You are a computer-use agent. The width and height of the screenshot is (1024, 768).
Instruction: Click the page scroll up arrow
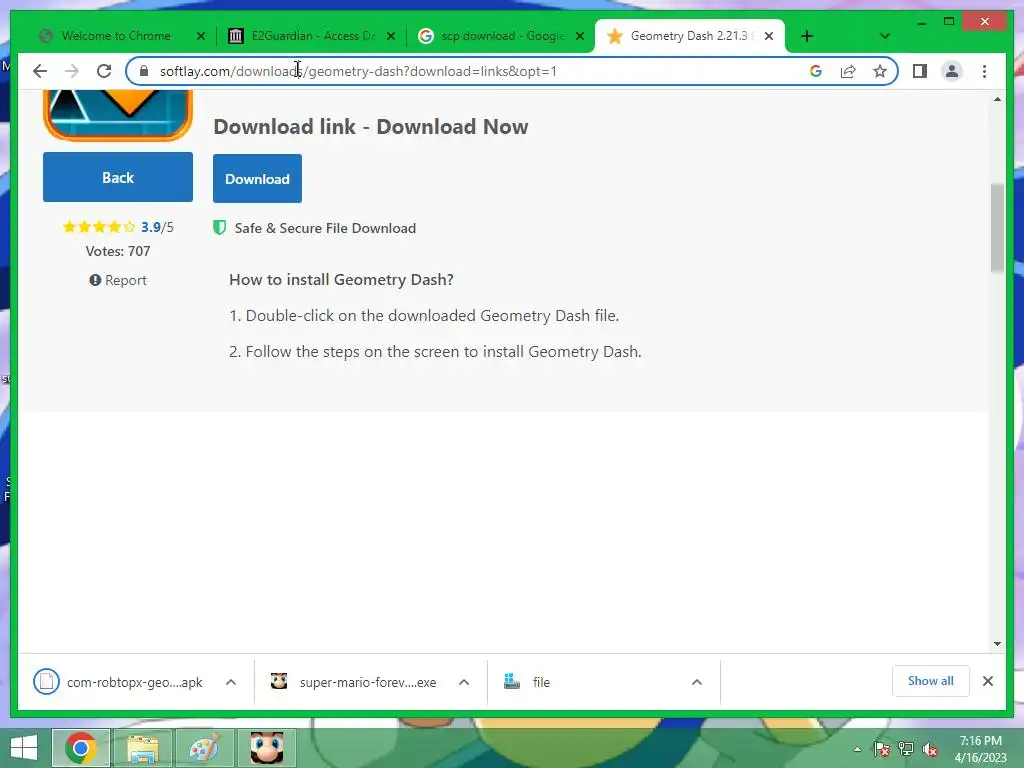[997, 100]
